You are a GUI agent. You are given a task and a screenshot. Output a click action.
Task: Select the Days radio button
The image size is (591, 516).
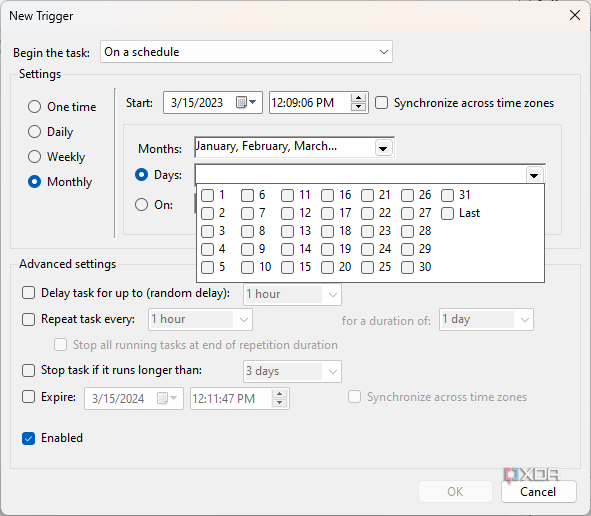pyautogui.click(x=141, y=175)
